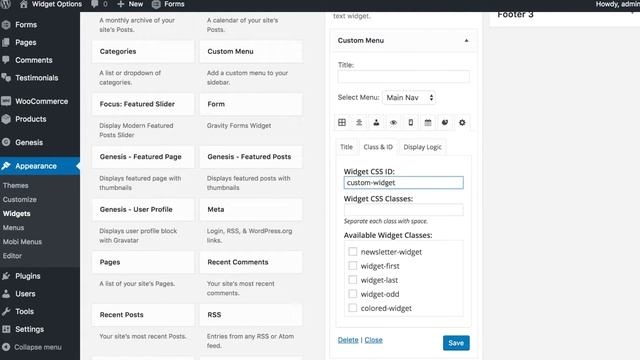This screenshot has width=640, height=360.
Task: Click the Users sidebar icon
Action: tap(6, 293)
